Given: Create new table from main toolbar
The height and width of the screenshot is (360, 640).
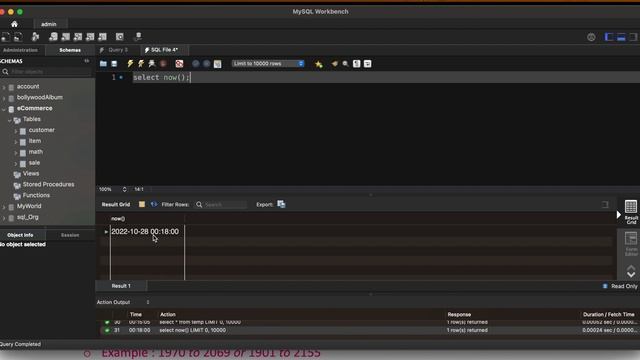Looking at the screenshot, I should (x=65, y=37).
